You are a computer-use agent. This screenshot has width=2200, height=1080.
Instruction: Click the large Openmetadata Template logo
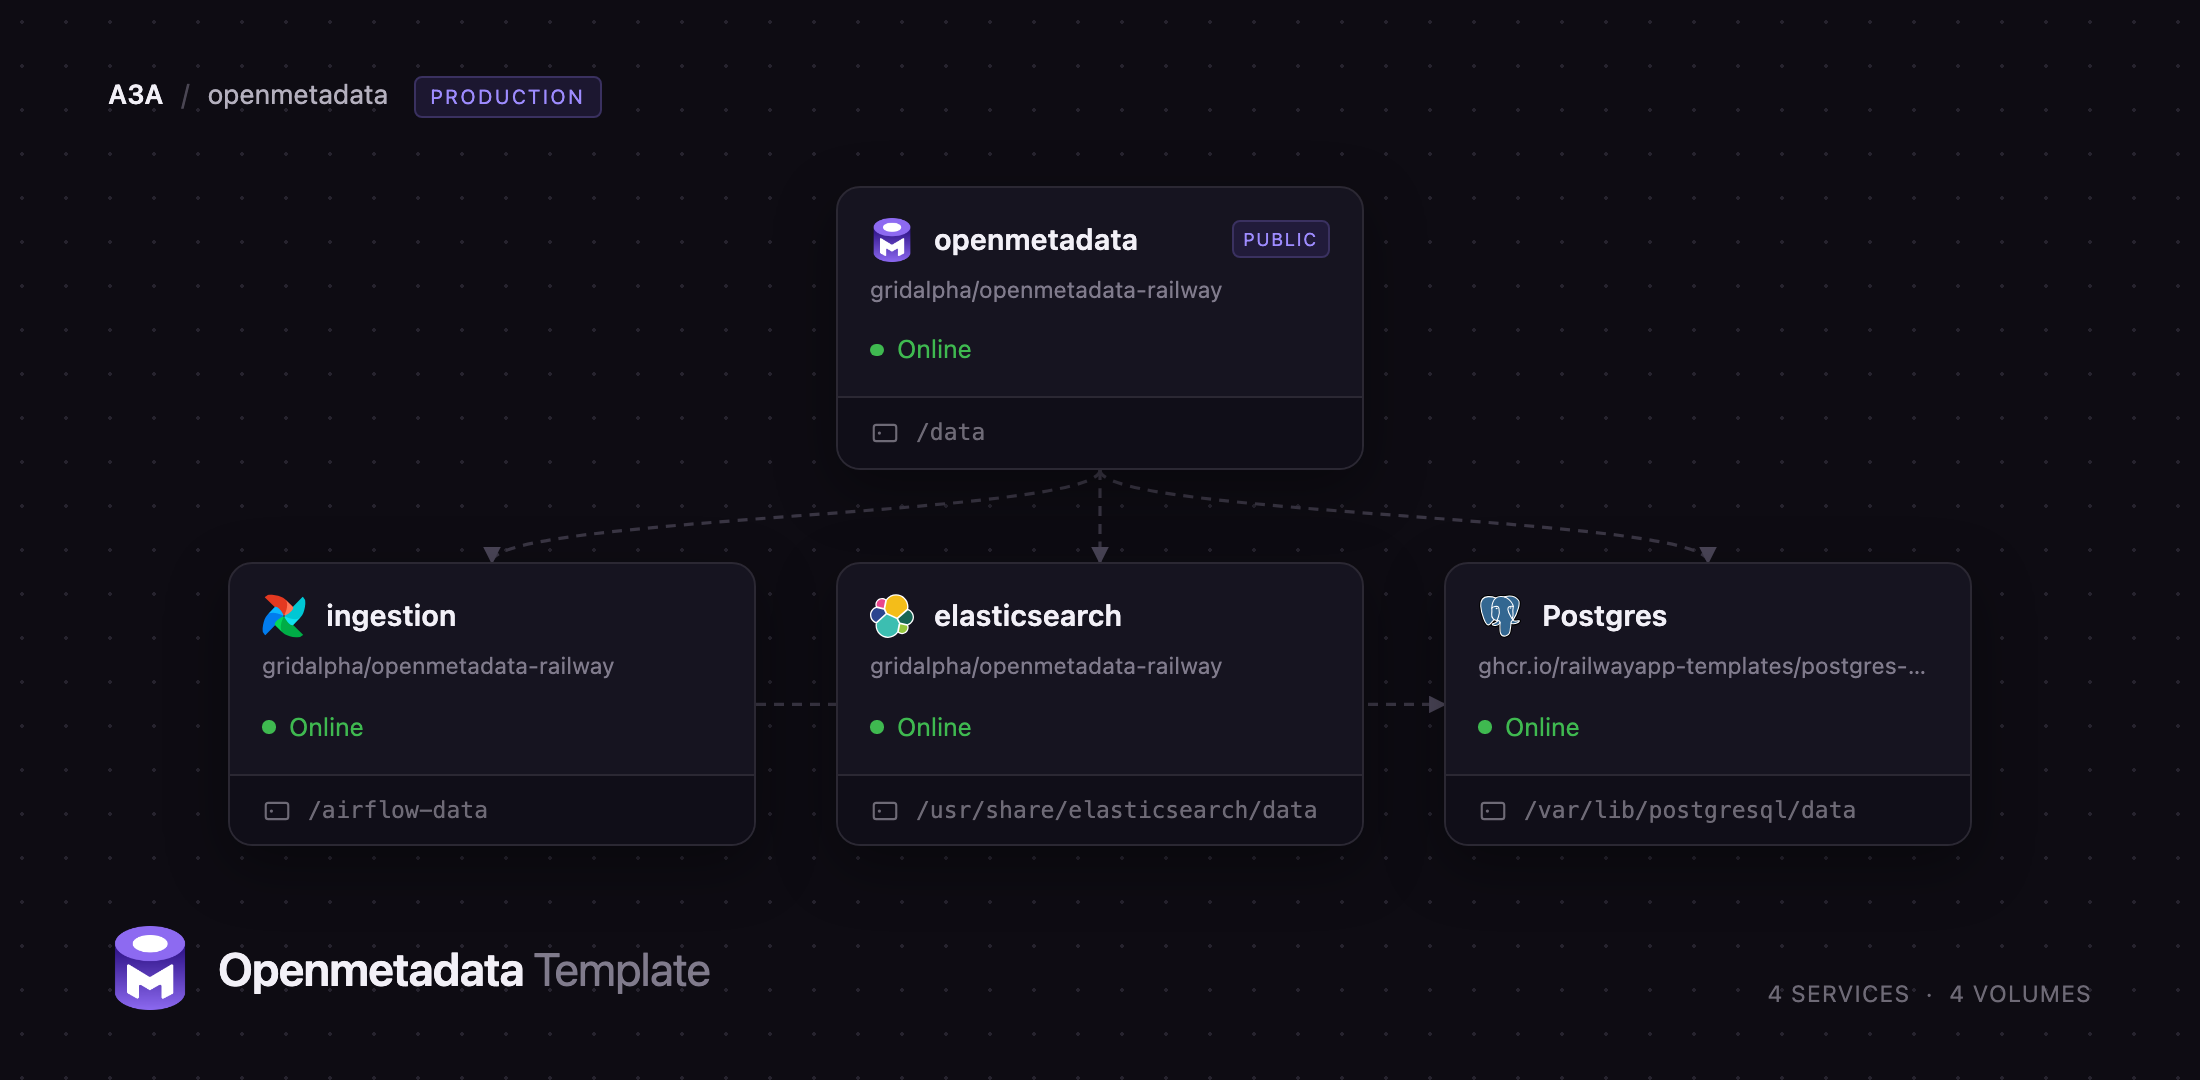coord(150,968)
